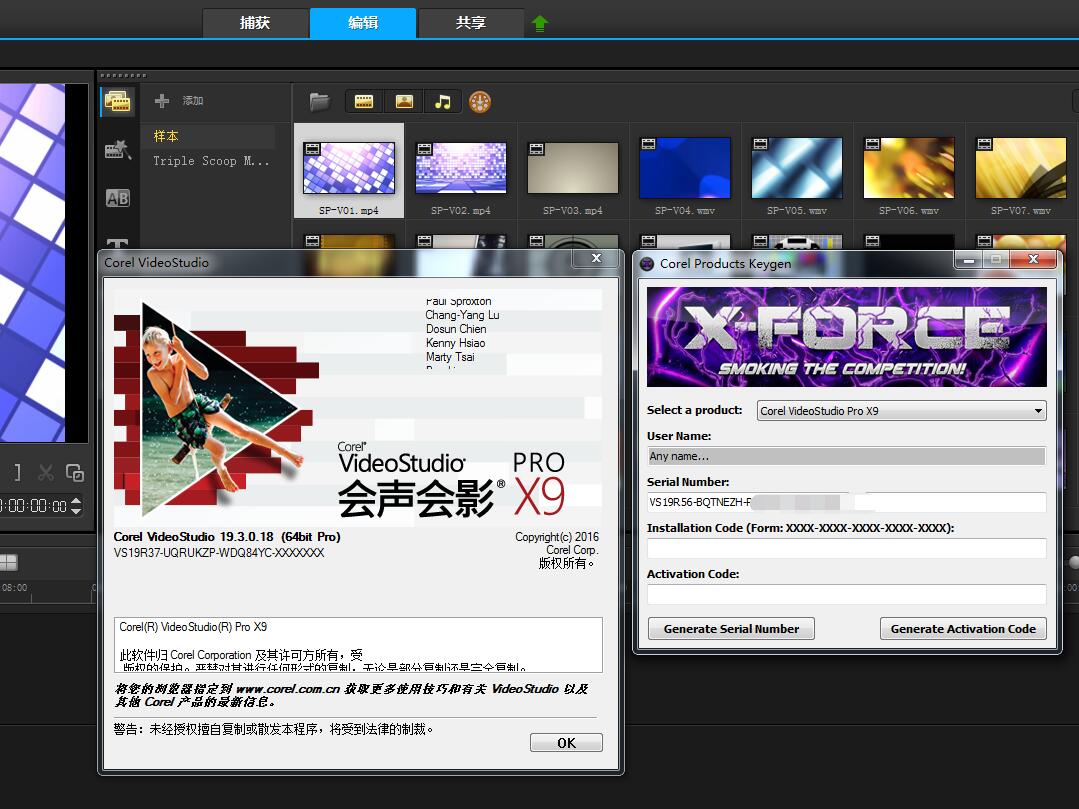Click the serial VS19R37-UQRUKZP-WDQ84YC-XXXXXXX text

coord(219,553)
